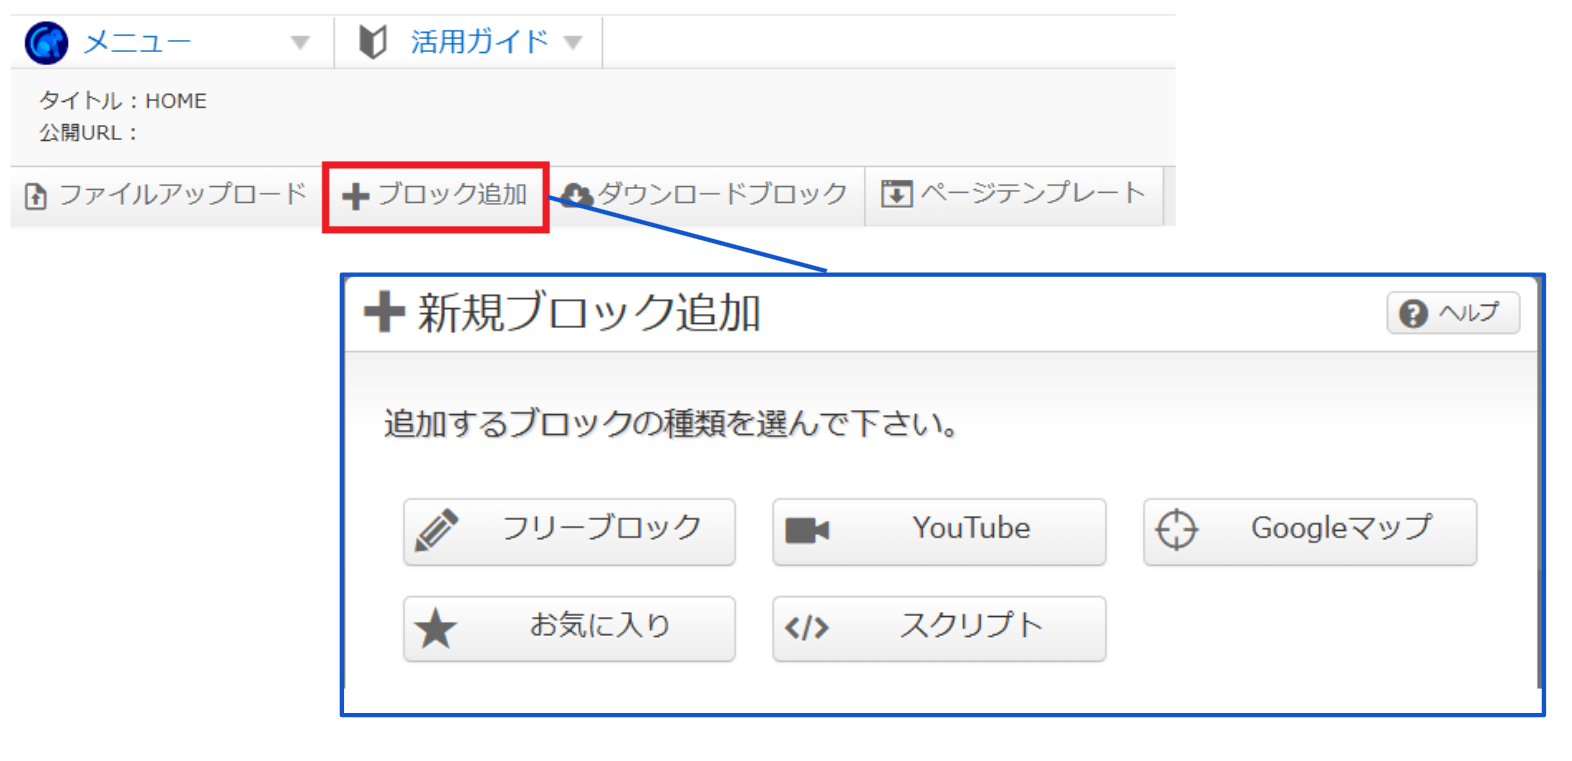Viewport: 1572px width, 761px height.
Task: Choose ブロック追加 in the toolbar
Action: click(x=435, y=196)
